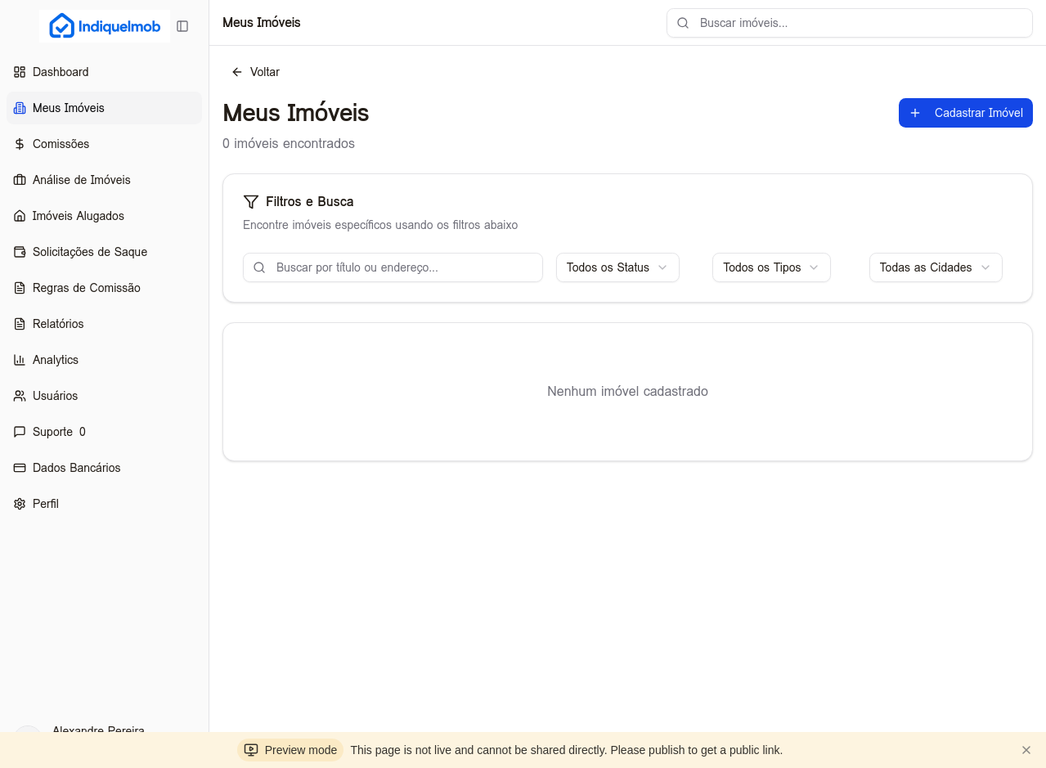Viewport: 1046px width, 768px height.
Task: Click the Dashboard grid icon
Action: [20, 72]
